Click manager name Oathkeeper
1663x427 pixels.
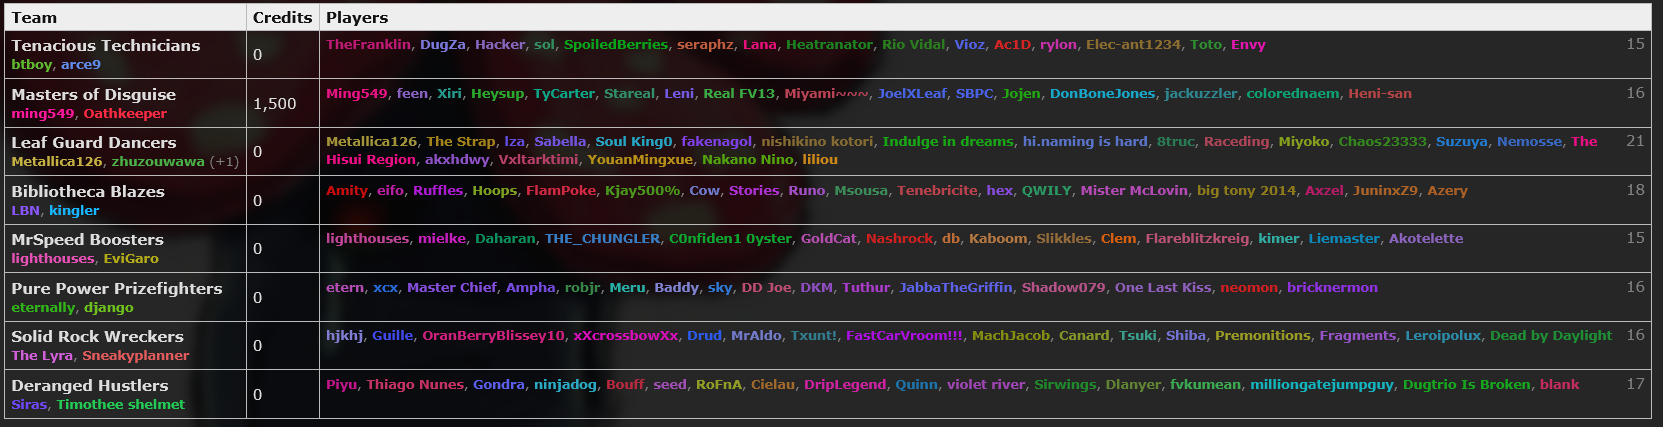click(x=125, y=113)
